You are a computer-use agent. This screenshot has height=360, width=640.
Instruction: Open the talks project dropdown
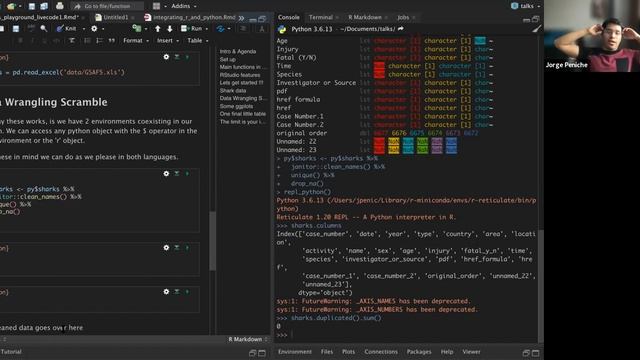(526, 6)
